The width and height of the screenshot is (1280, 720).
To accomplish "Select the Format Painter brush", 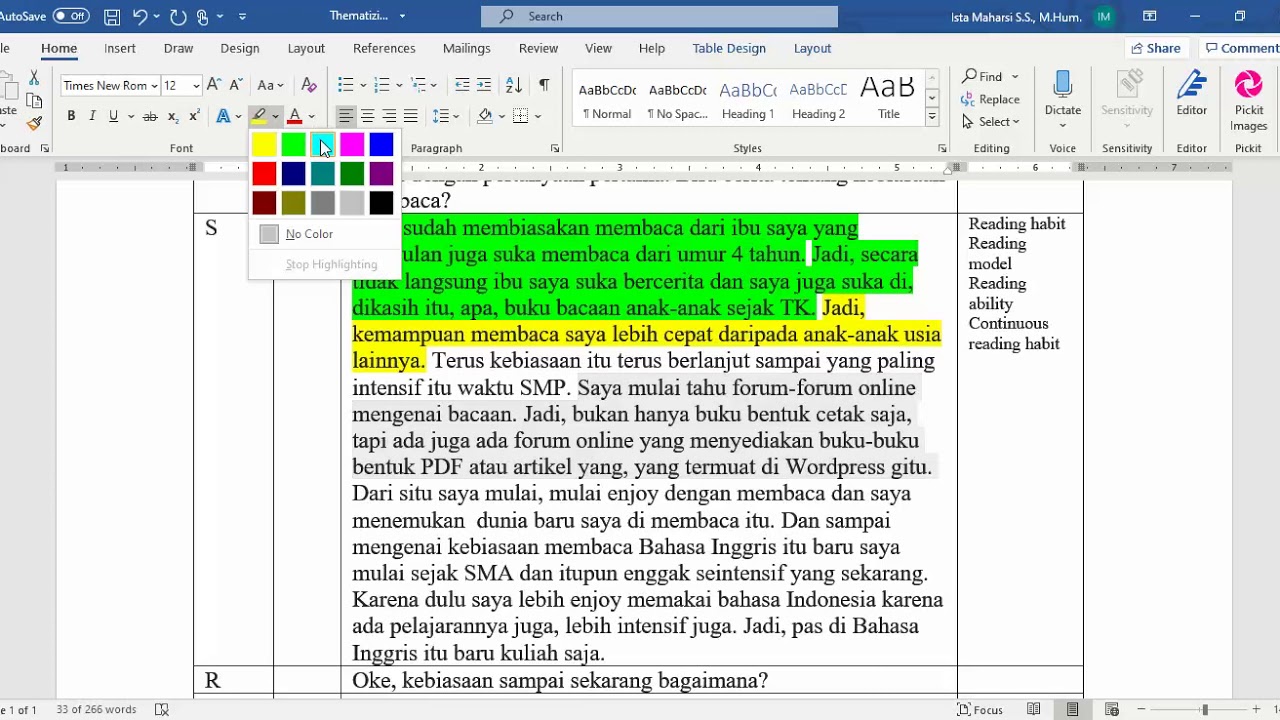I will click(x=34, y=123).
